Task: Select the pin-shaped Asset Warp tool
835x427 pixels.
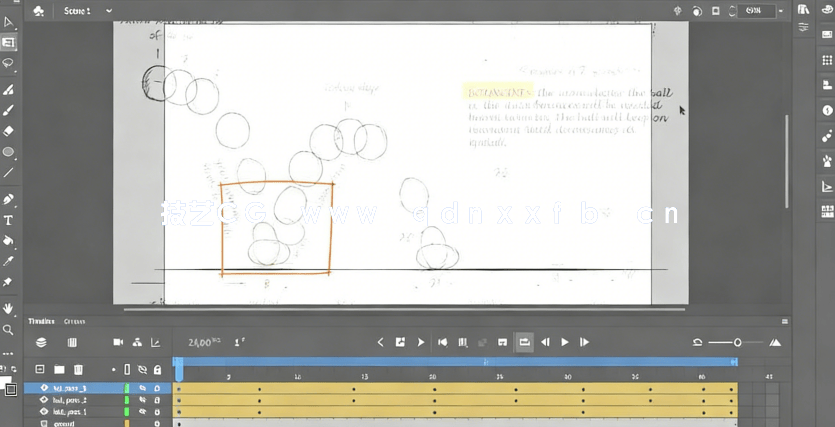Action: pos(8,282)
